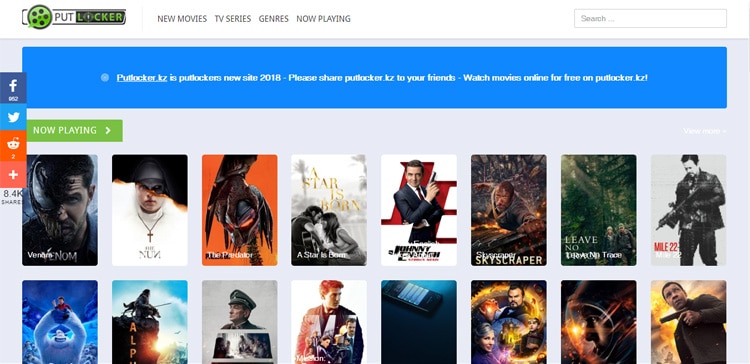Viewport: 750px width, 364px height.
Task: Open Mission: Impossible poster
Action: point(329,322)
